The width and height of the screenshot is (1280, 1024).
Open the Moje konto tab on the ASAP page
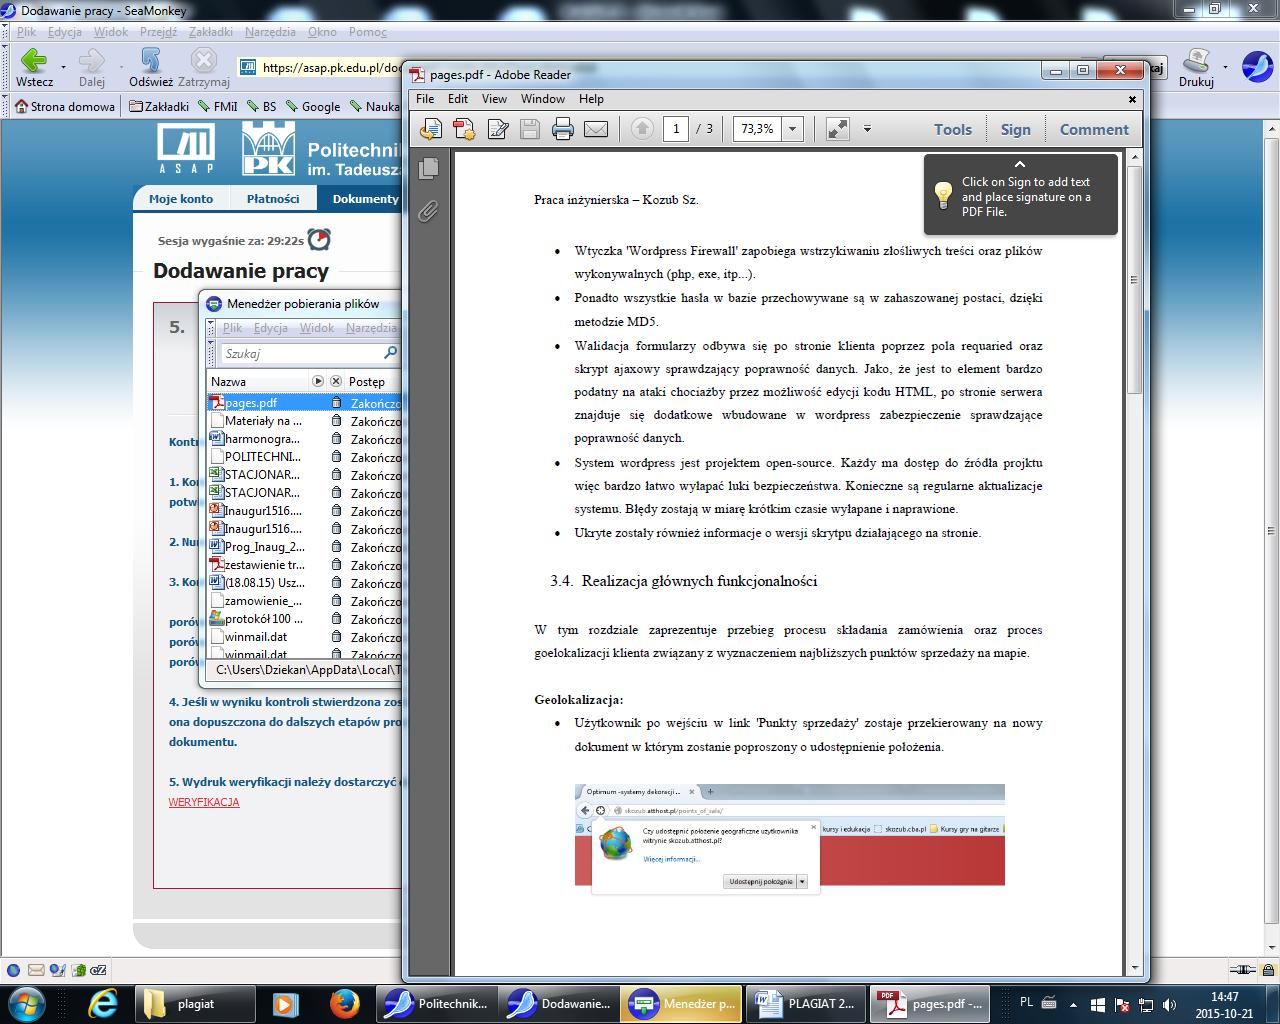[x=181, y=198]
